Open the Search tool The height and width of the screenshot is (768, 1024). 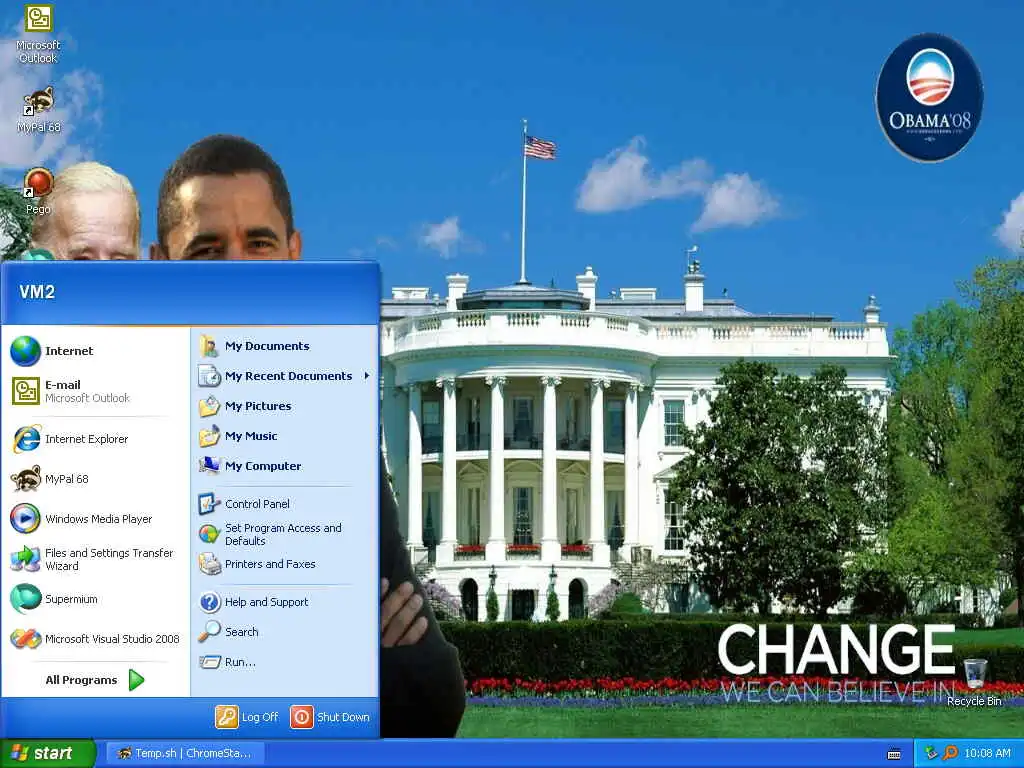coord(285,632)
